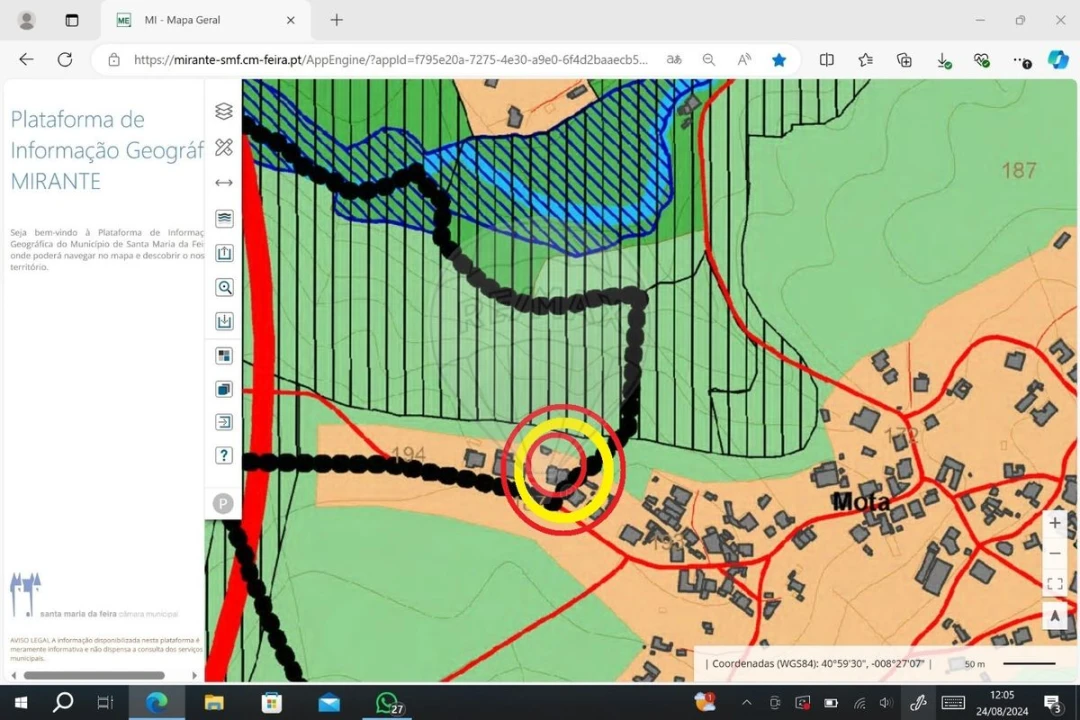1080x720 pixels.
Task: Reset the map north orientation arrow
Action: [x=1055, y=616]
